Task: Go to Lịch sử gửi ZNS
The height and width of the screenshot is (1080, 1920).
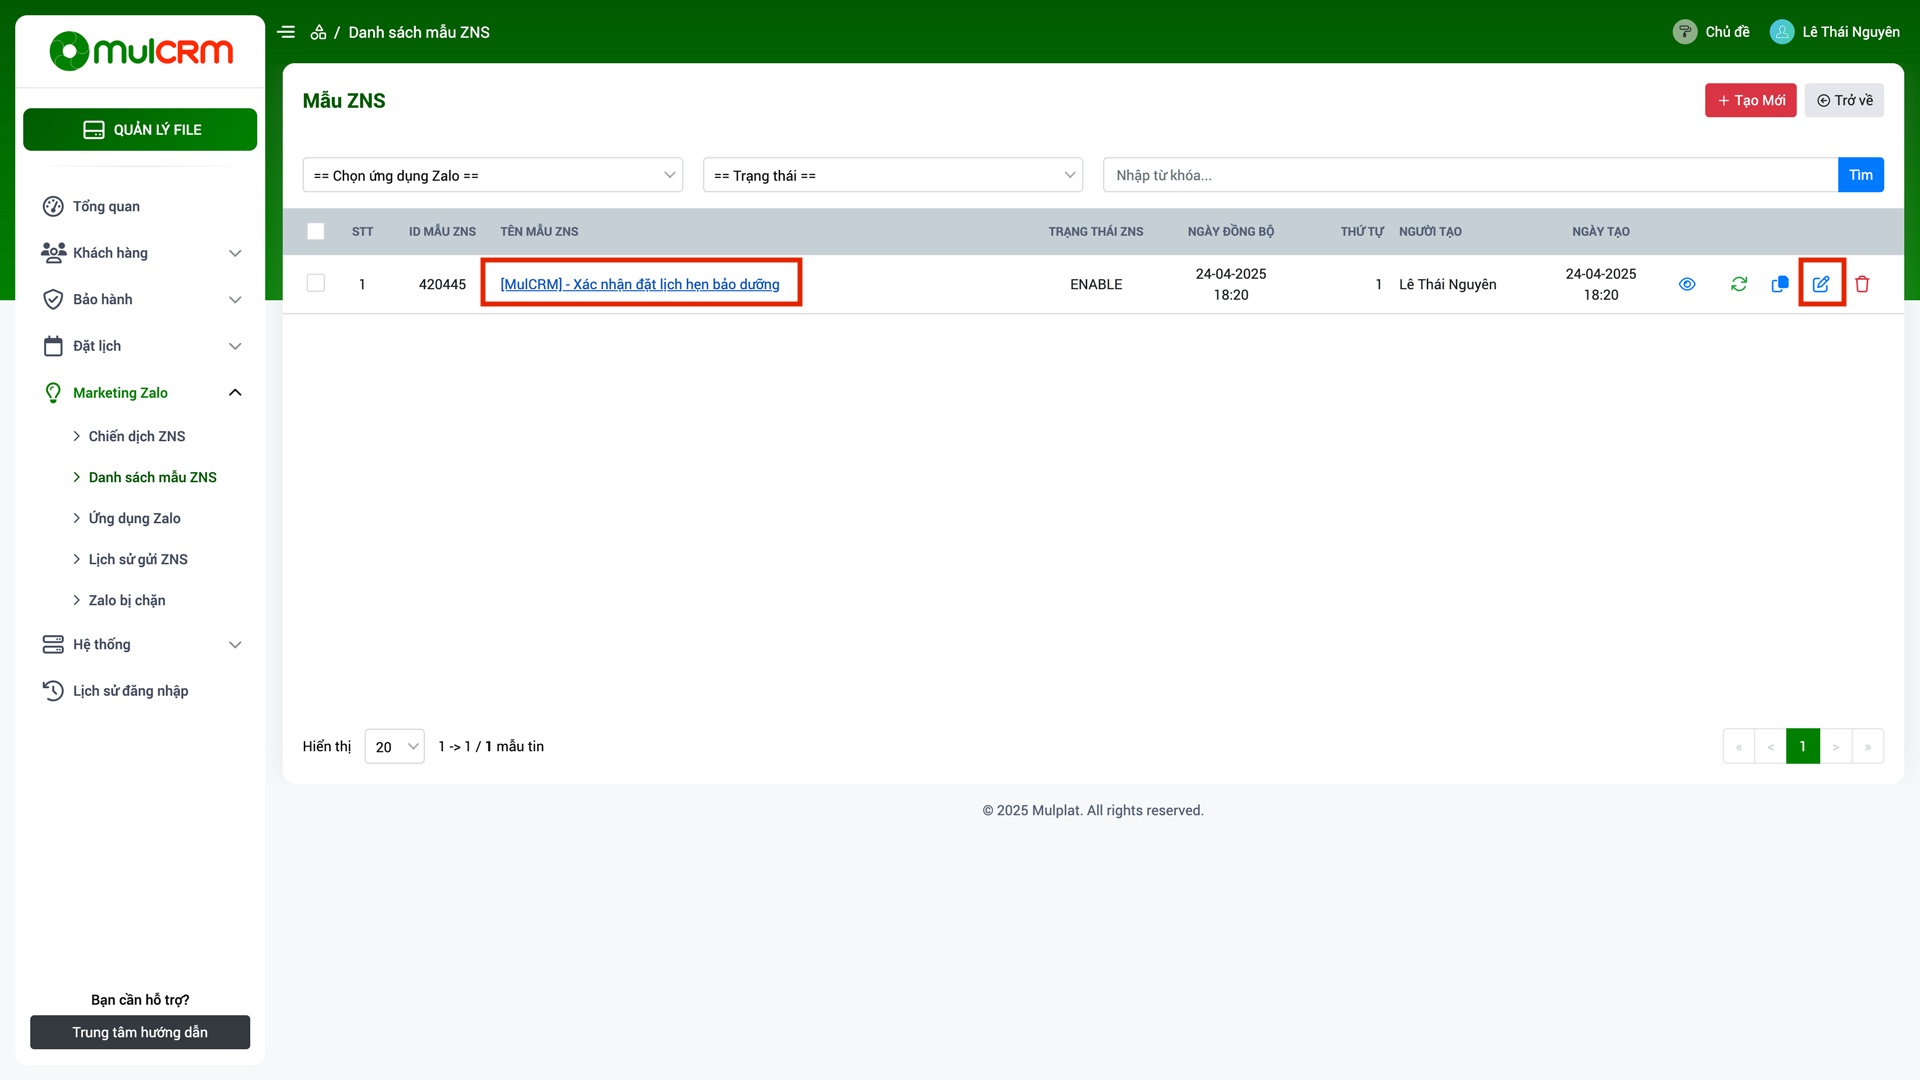Action: 138,559
